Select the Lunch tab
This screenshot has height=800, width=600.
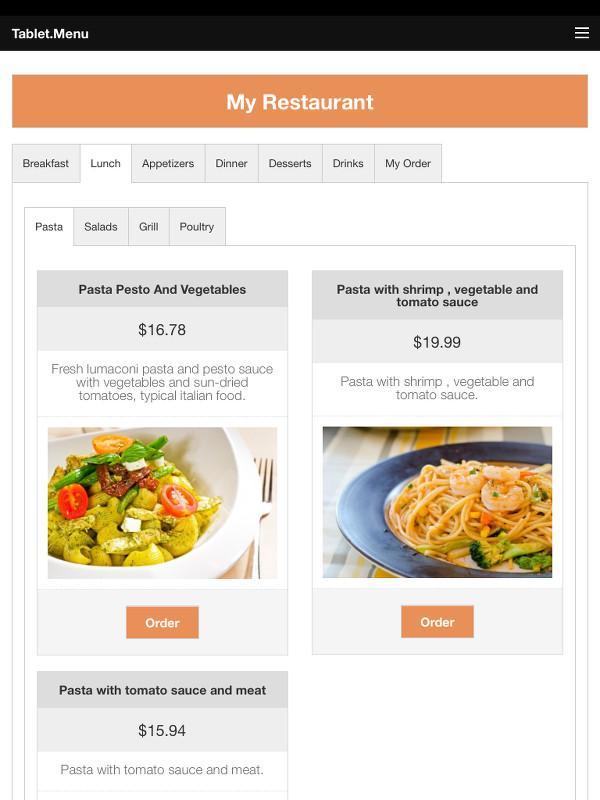[104, 163]
